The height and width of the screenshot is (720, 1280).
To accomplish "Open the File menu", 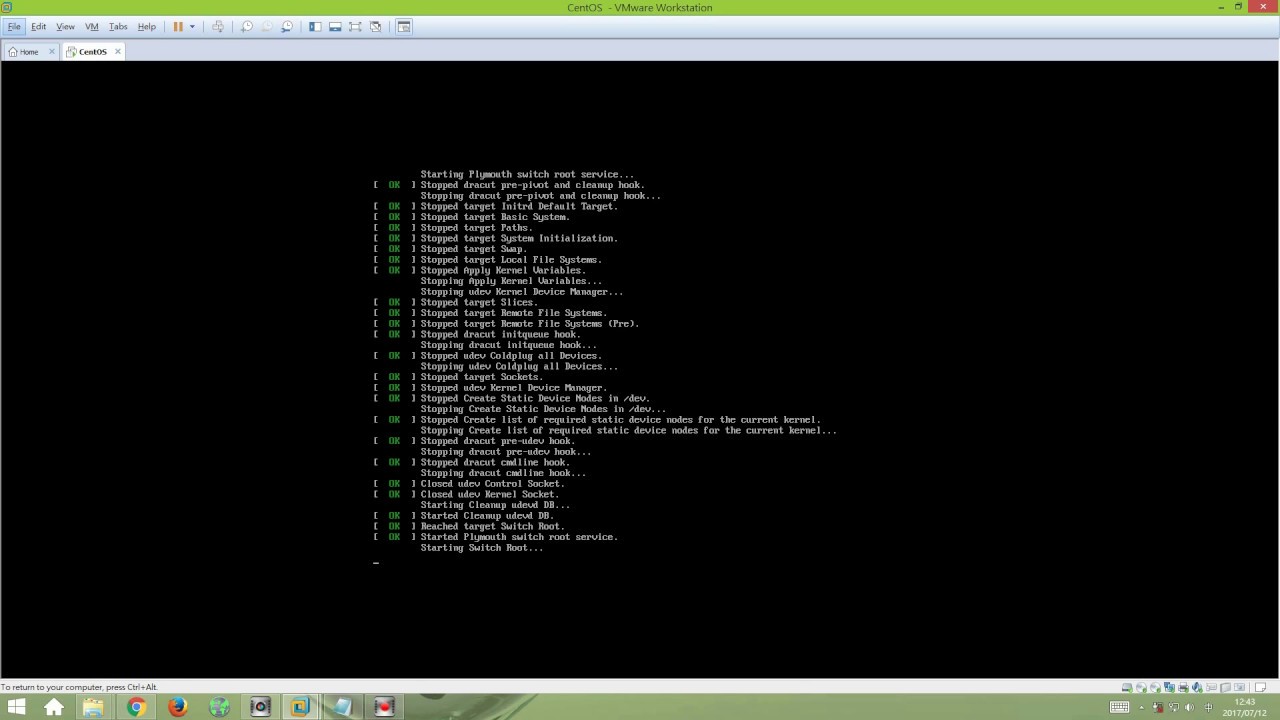I will pyautogui.click(x=14, y=26).
